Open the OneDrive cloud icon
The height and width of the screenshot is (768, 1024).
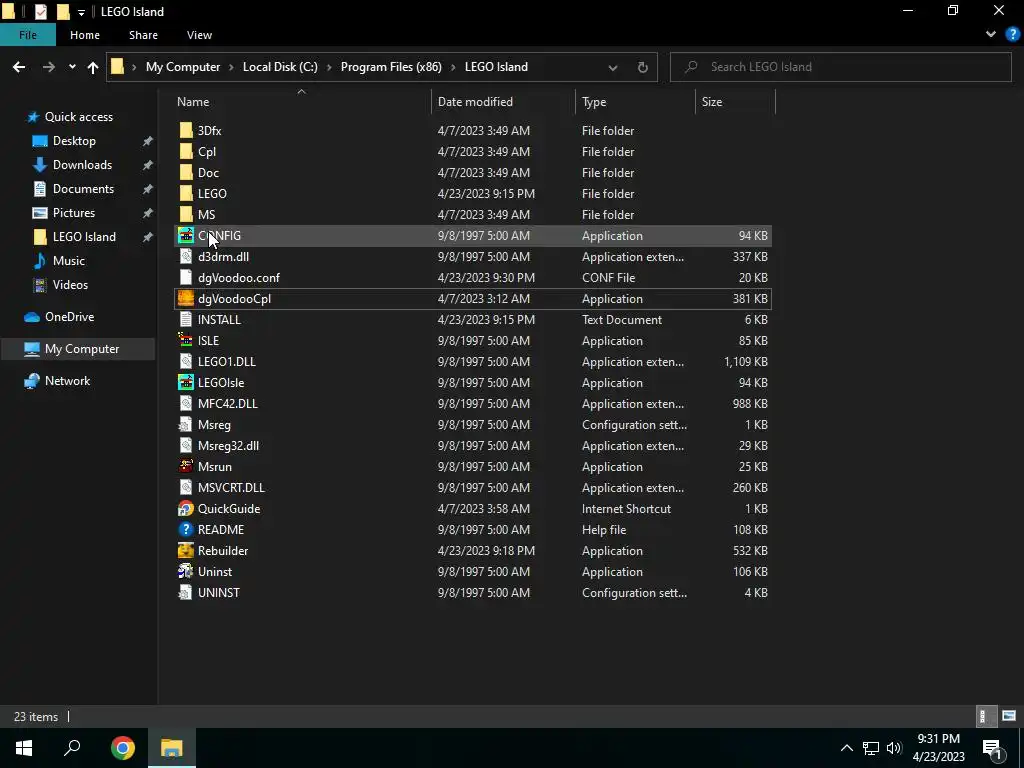tap(32, 317)
